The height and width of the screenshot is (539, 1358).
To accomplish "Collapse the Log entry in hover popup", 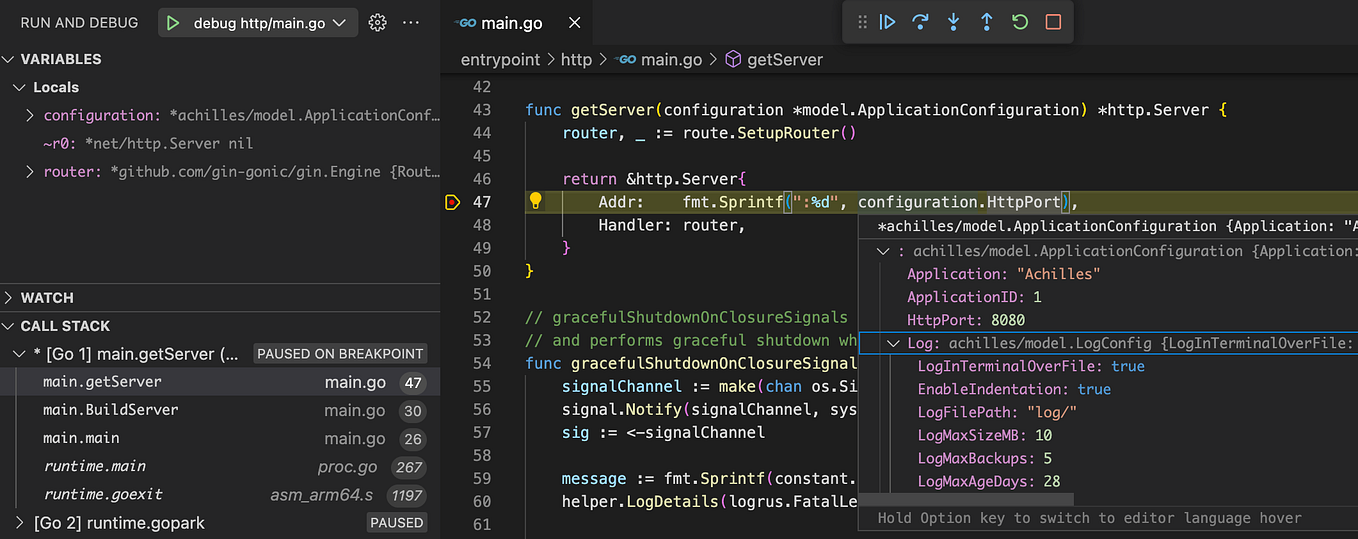I will pyautogui.click(x=894, y=343).
